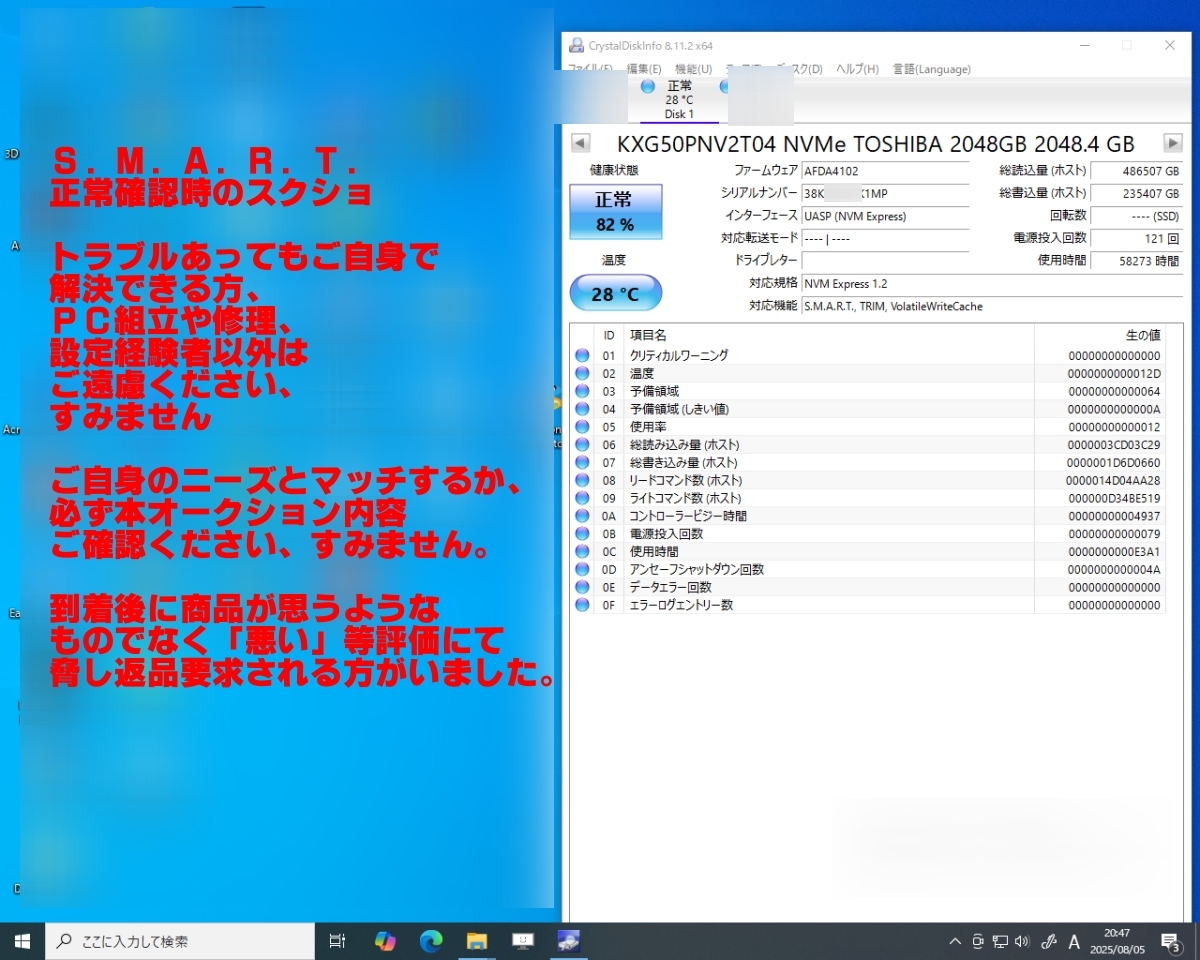Click the speaker volume tray icon
Image resolution: width=1200 pixels, height=960 pixels.
[1022, 941]
